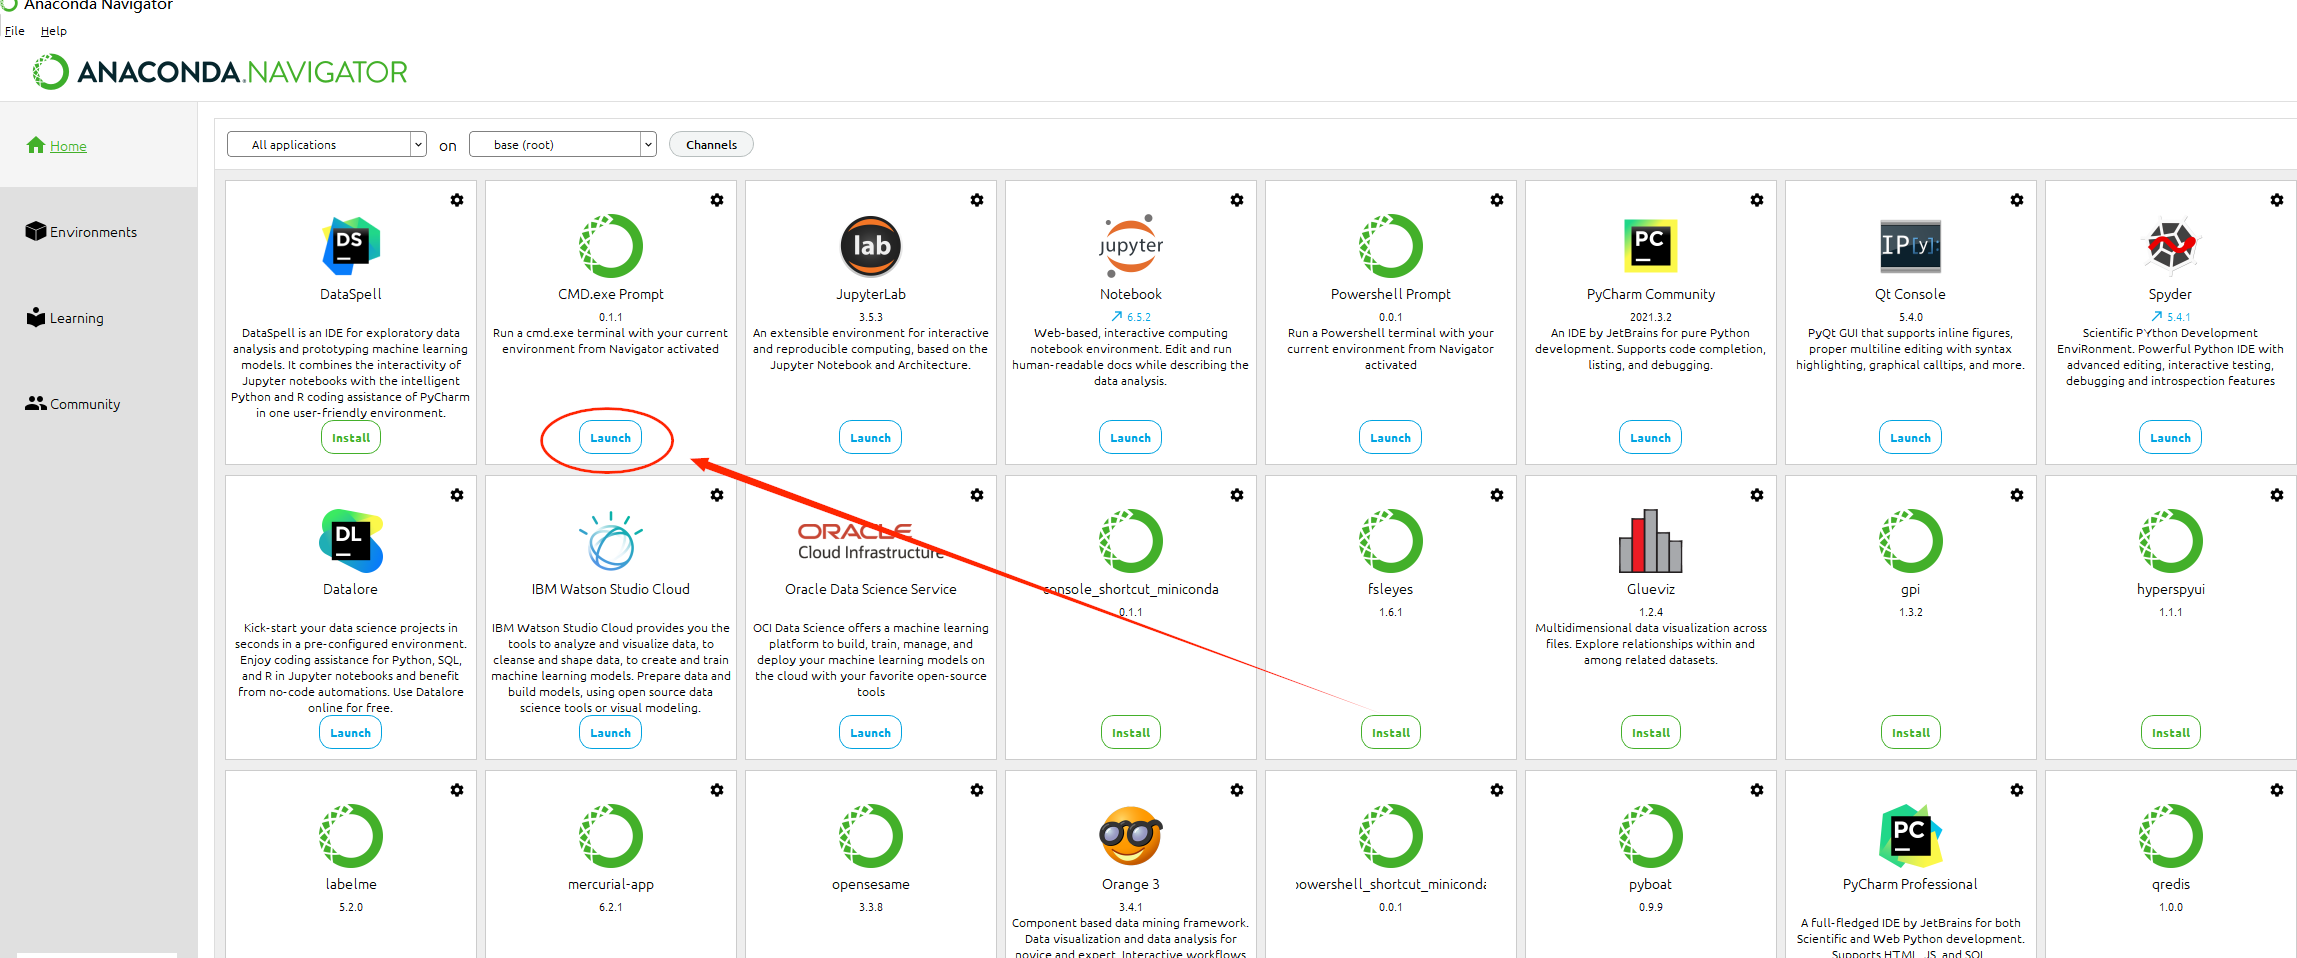The height and width of the screenshot is (958, 2297).
Task: Click the Channels button
Action: click(711, 145)
